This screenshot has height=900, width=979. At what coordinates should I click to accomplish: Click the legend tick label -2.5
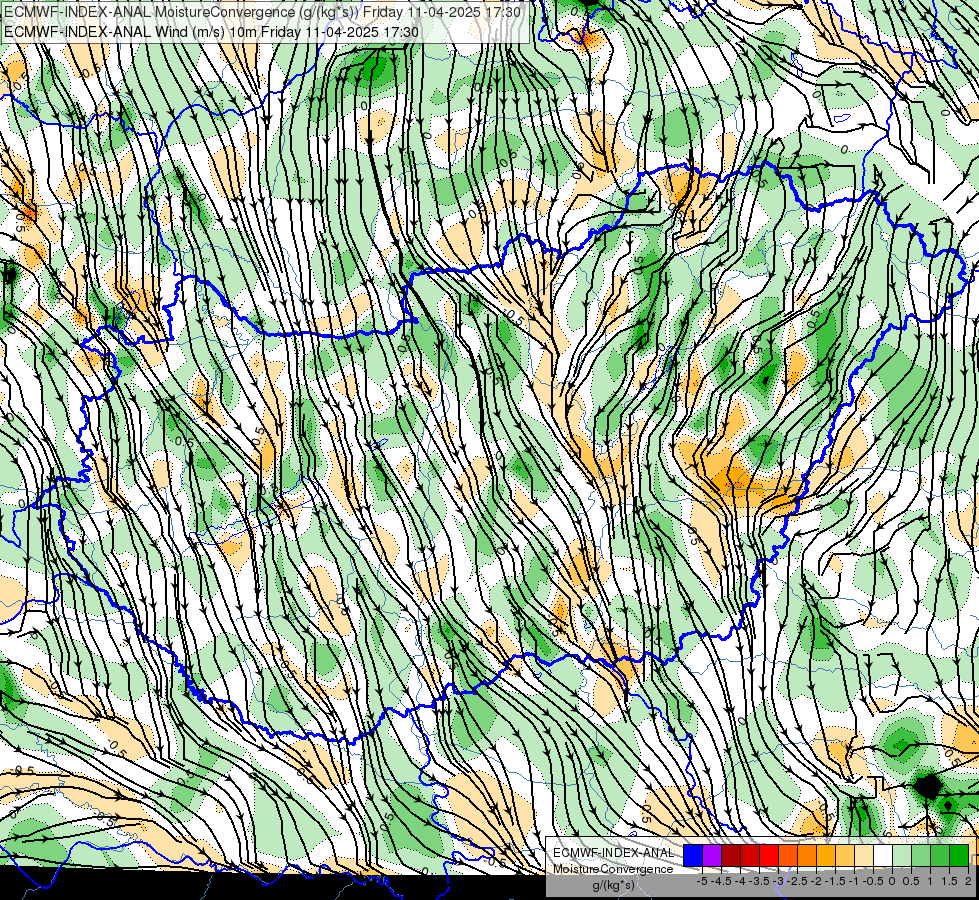(797, 881)
